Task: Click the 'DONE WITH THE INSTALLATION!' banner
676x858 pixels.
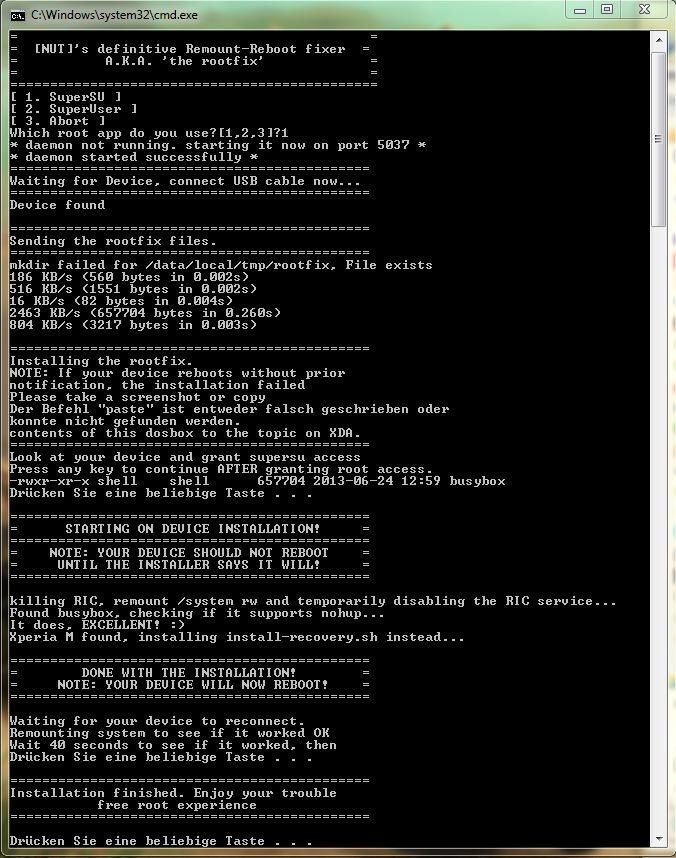Action: pyautogui.click(x=189, y=673)
